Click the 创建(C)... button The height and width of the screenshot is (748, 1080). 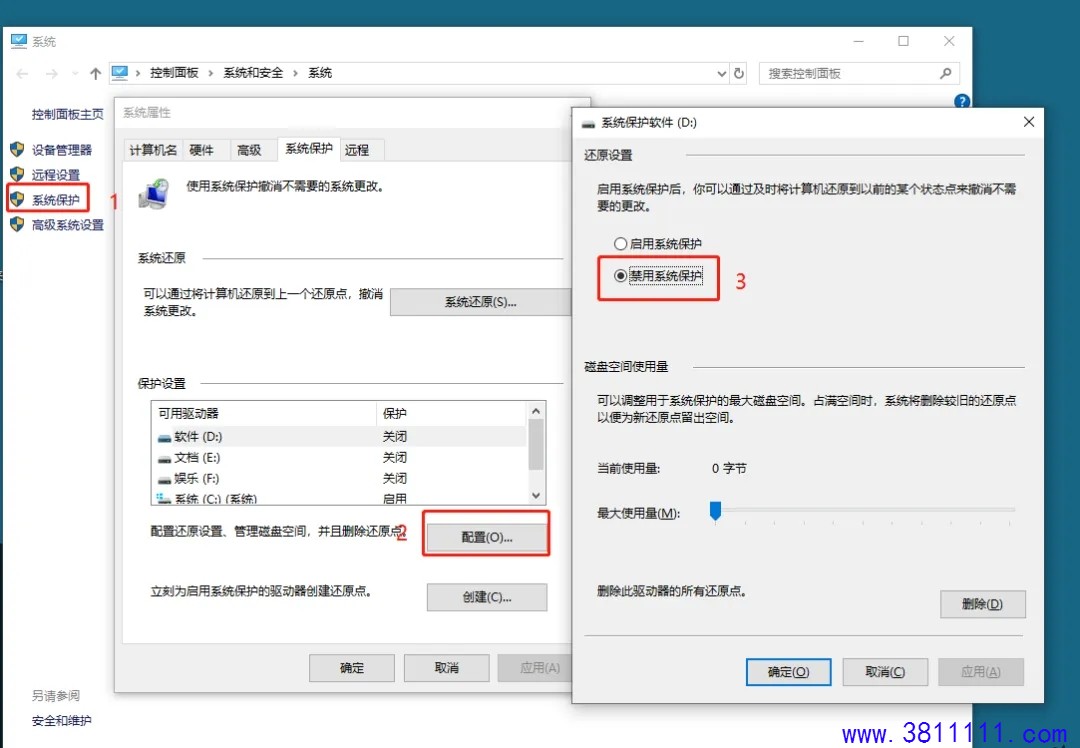[x=486, y=597]
